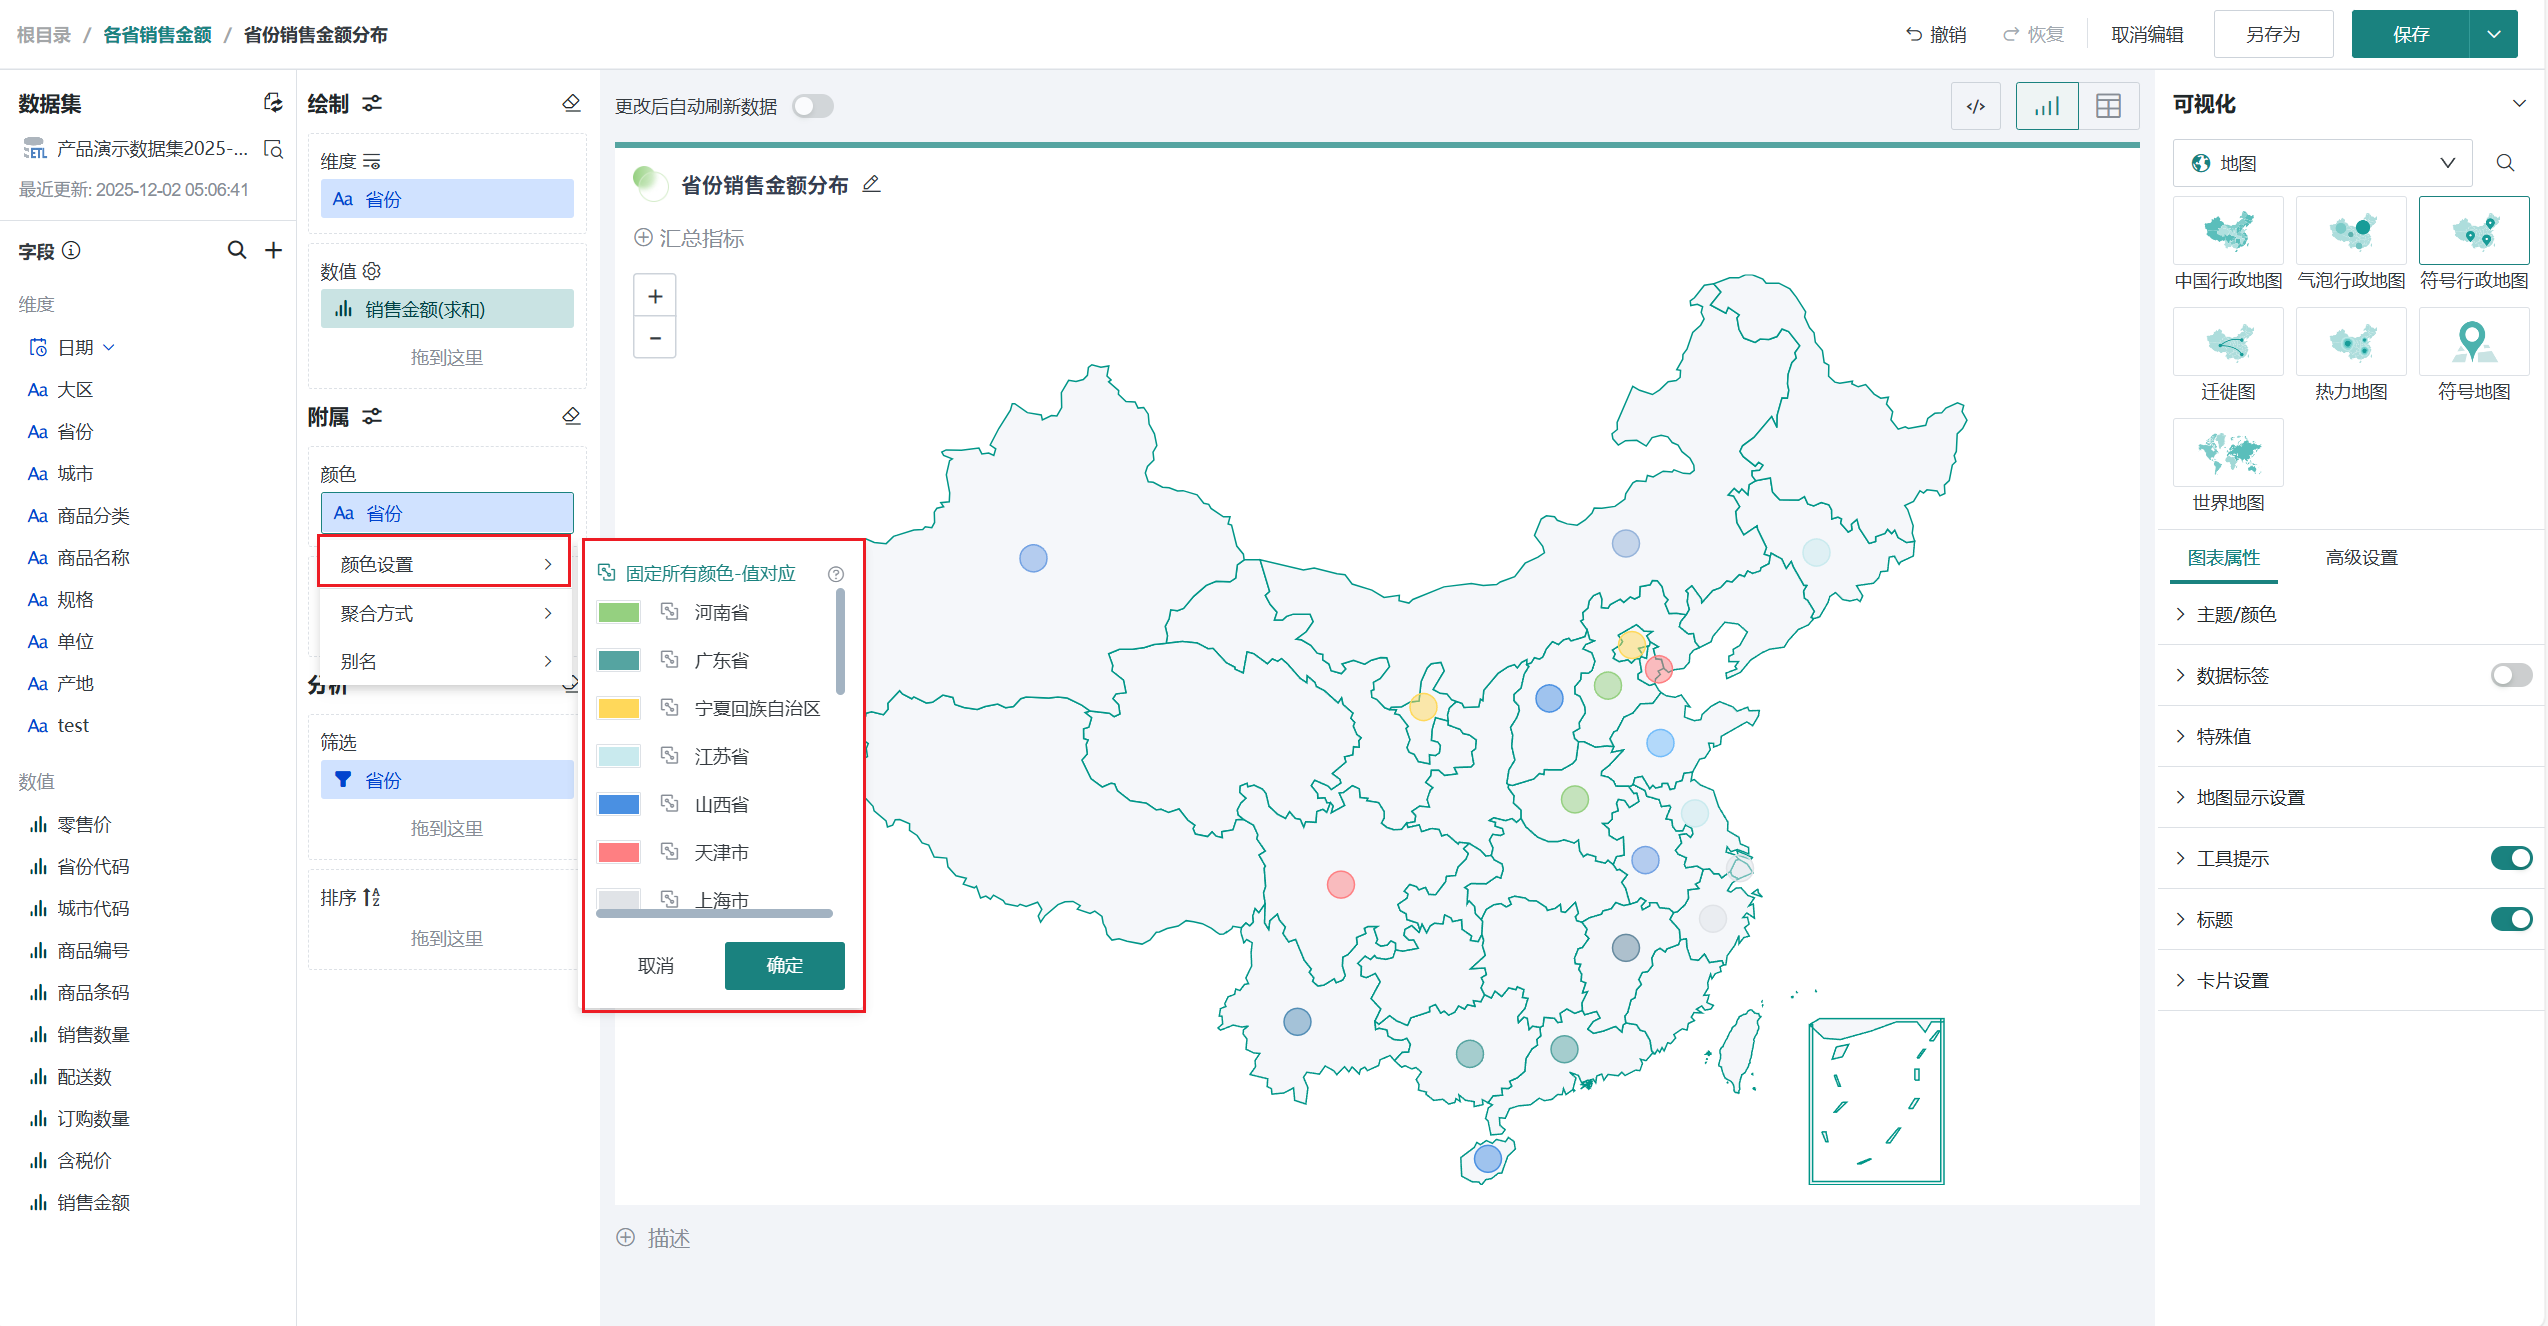Switch to table view icon
Screen dimensions: 2548x1326
(x=2108, y=106)
